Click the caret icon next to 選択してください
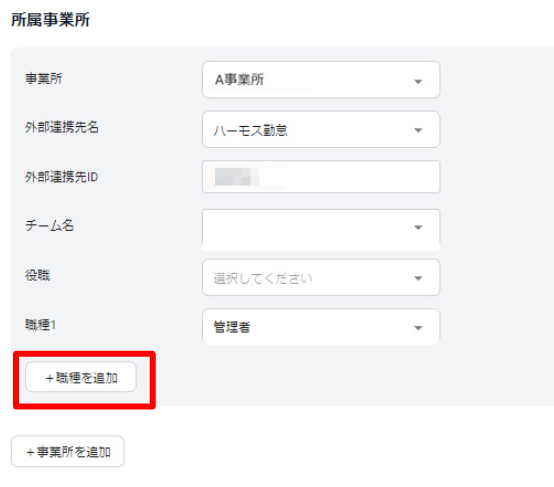The width and height of the screenshot is (554, 487). [418, 278]
